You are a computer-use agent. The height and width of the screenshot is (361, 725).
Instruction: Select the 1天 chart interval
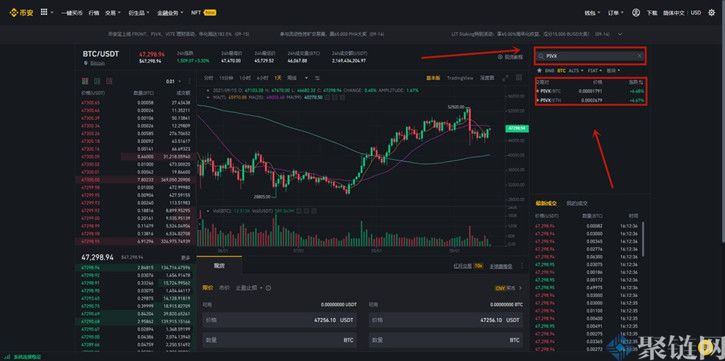coord(278,78)
